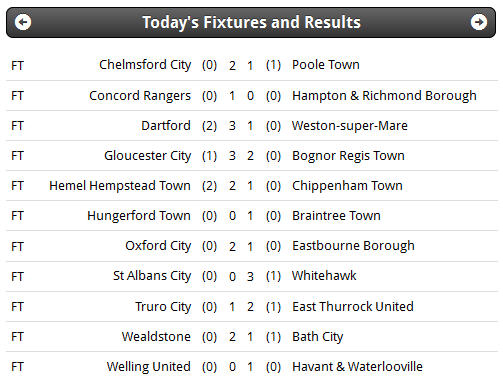Click Havant & Waterlooville team name
The image size is (503, 390).
357,367
